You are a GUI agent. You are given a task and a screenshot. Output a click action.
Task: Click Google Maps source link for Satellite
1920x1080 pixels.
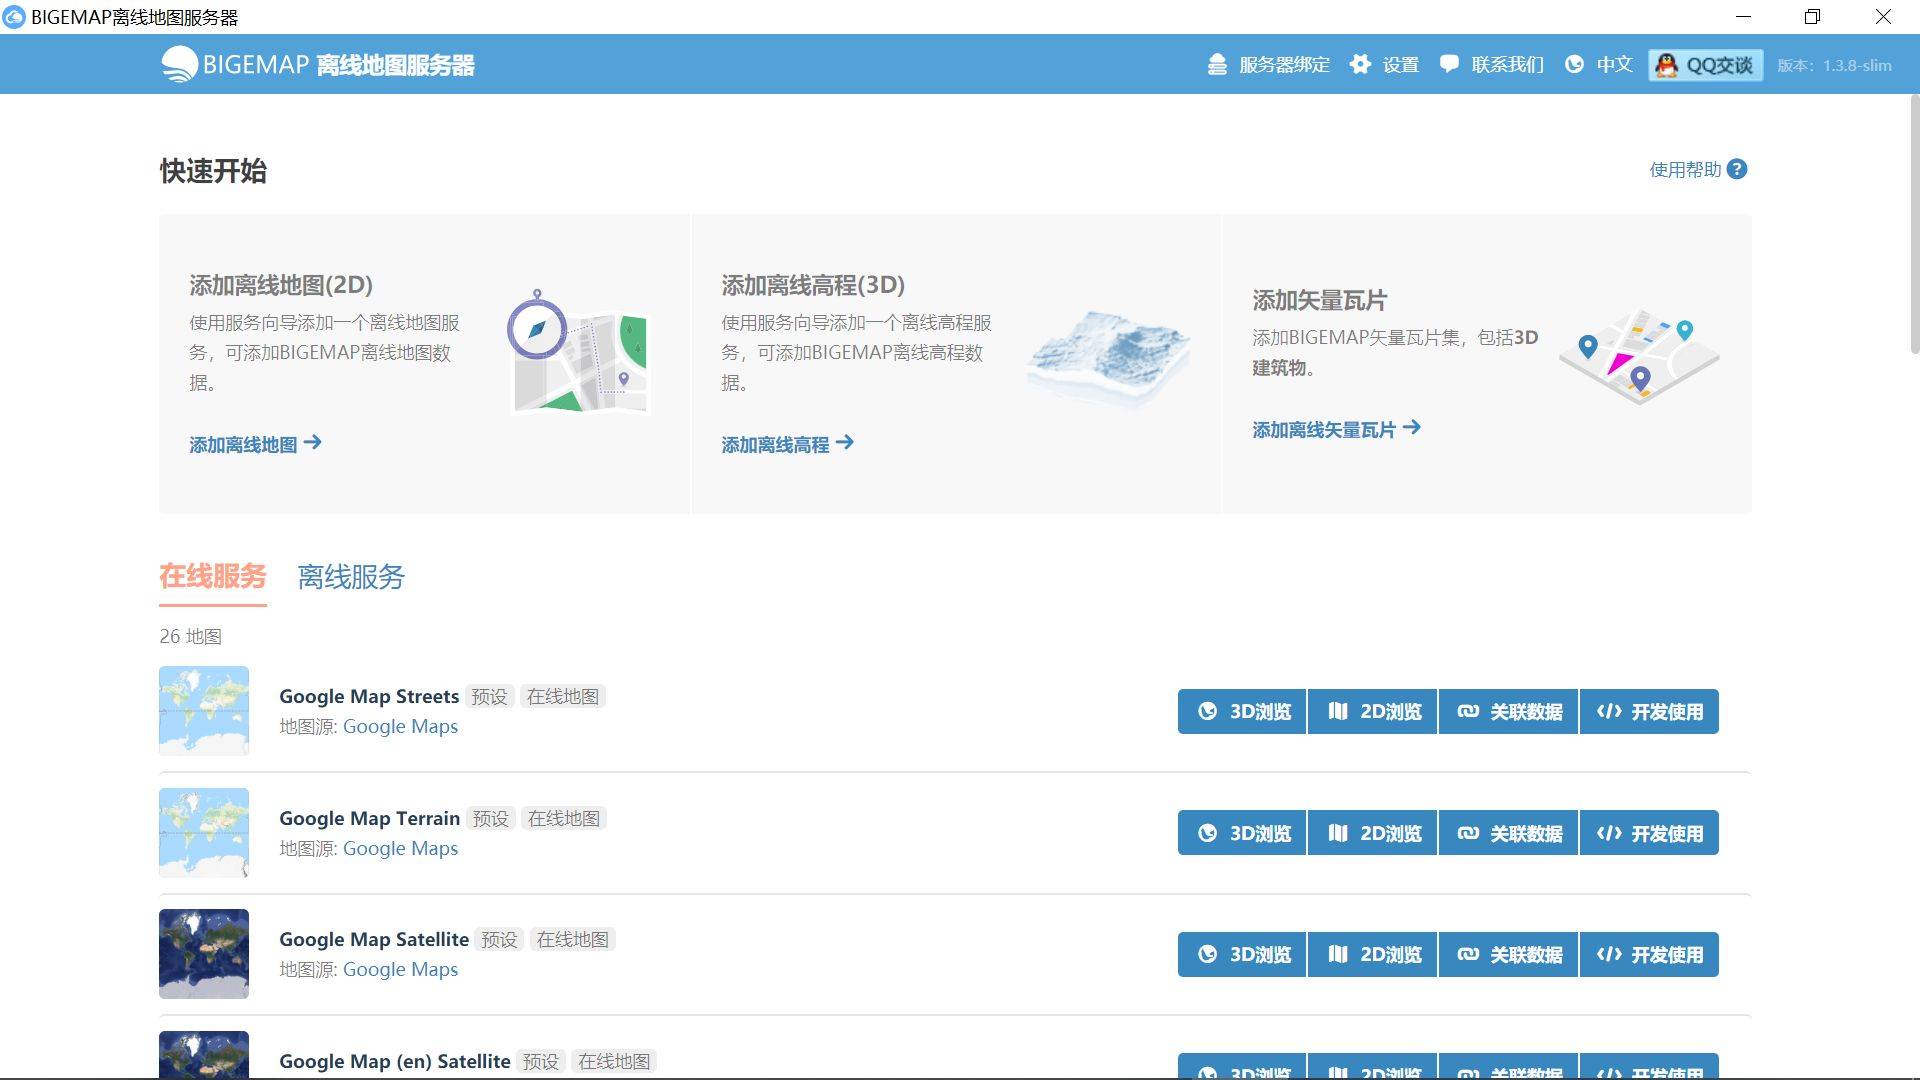(x=400, y=970)
